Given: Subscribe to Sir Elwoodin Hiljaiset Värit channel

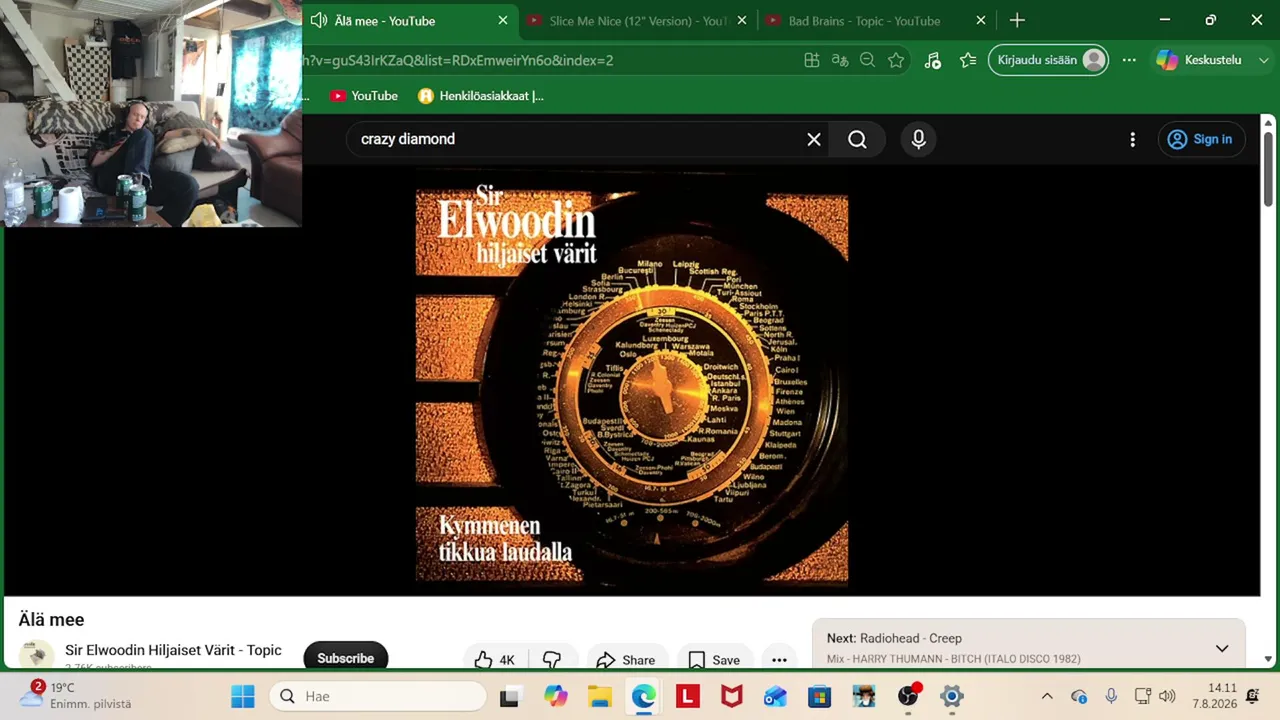Looking at the screenshot, I should (345, 657).
